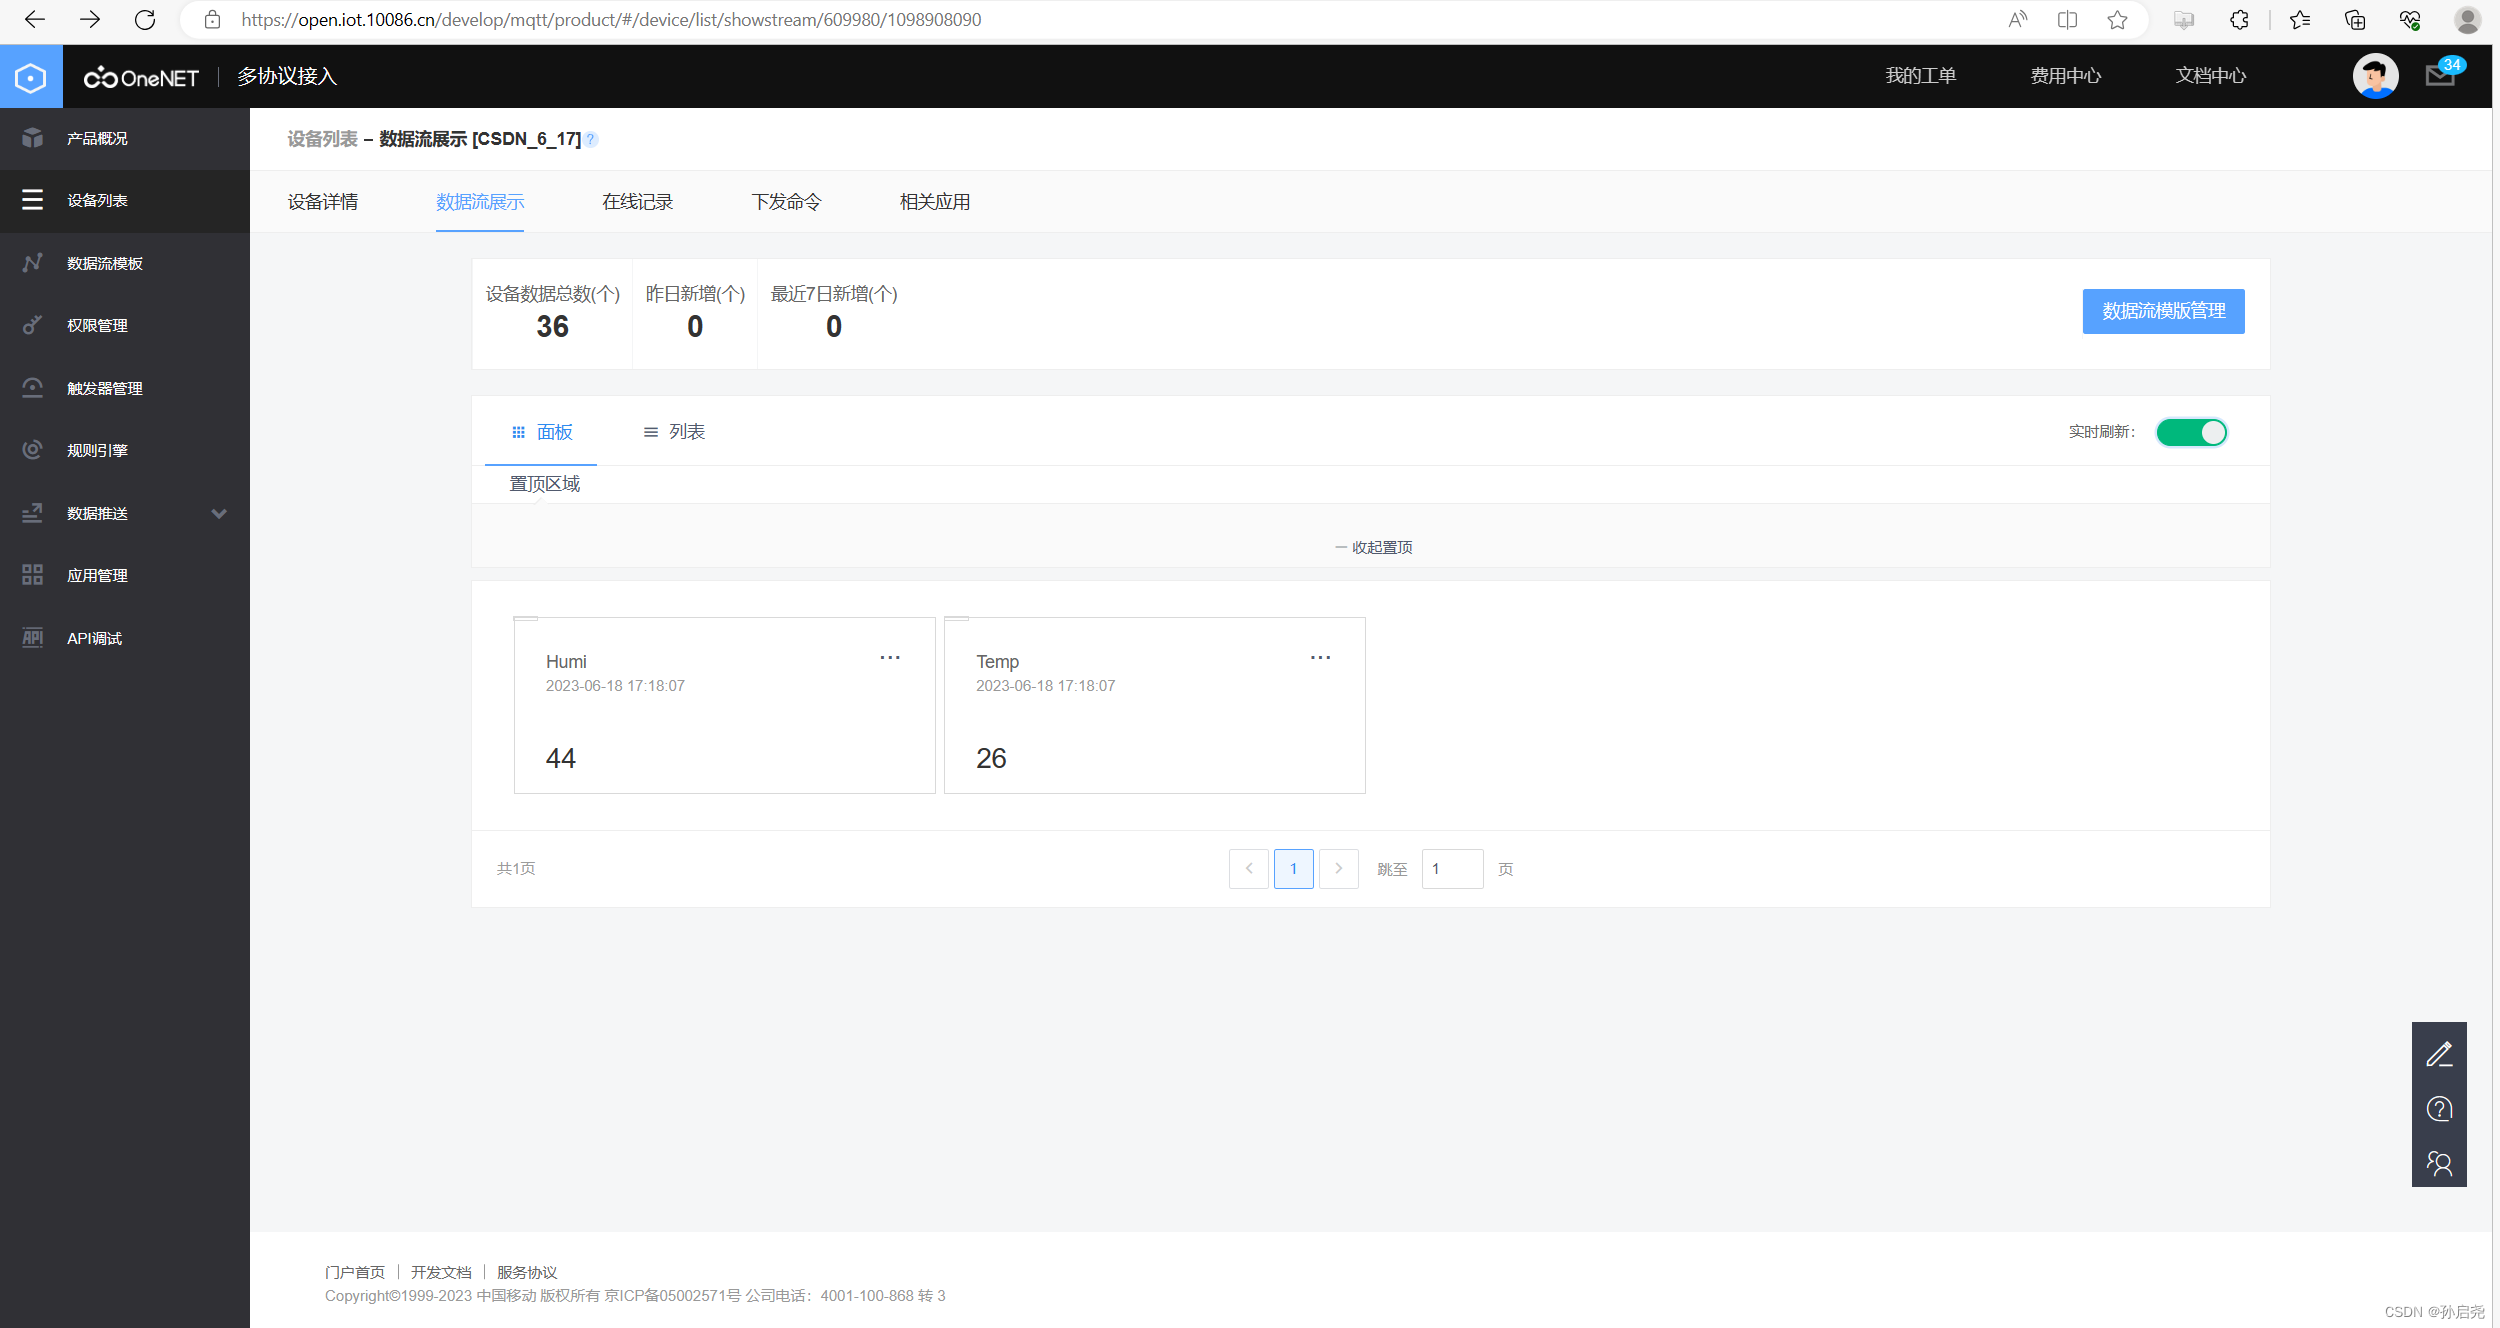Click the 数据流展示 tab
Viewport: 2500px width, 1328px height.
479,202
